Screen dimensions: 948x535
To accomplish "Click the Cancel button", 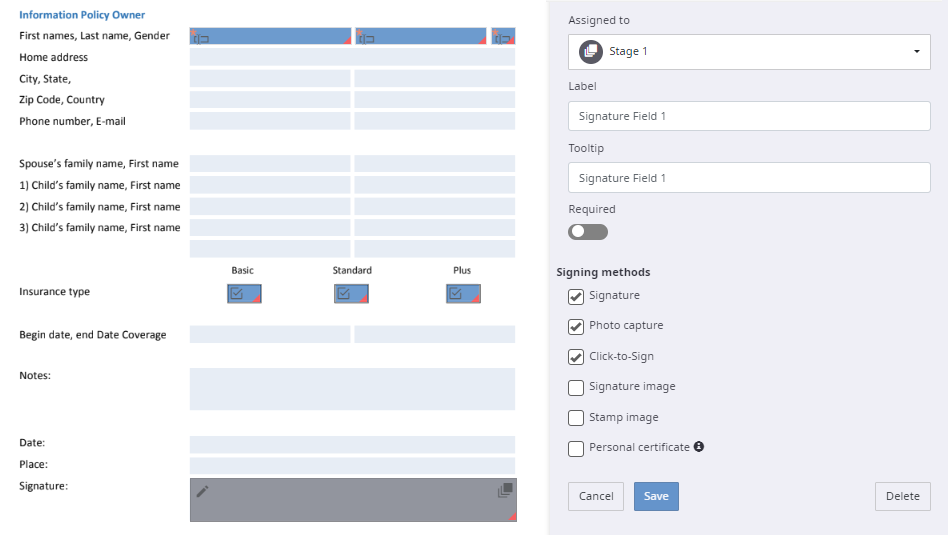I will (x=596, y=496).
